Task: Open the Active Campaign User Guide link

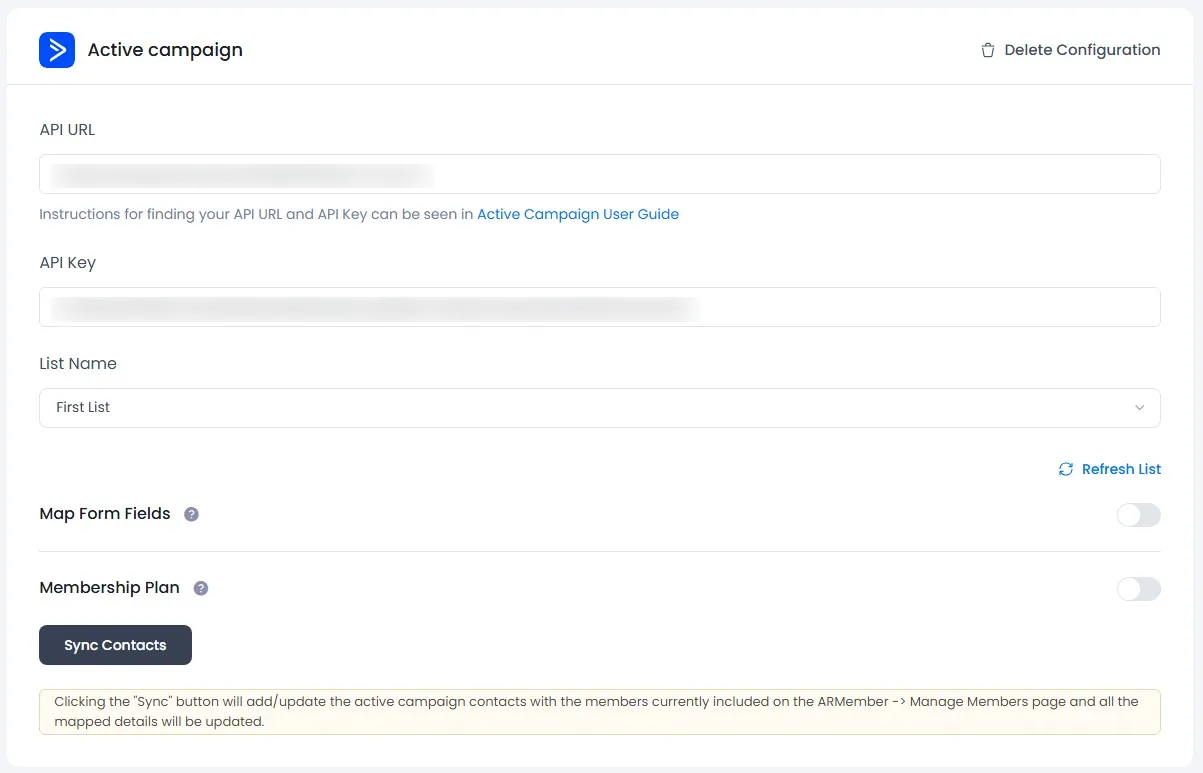Action: tap(578, 213)
